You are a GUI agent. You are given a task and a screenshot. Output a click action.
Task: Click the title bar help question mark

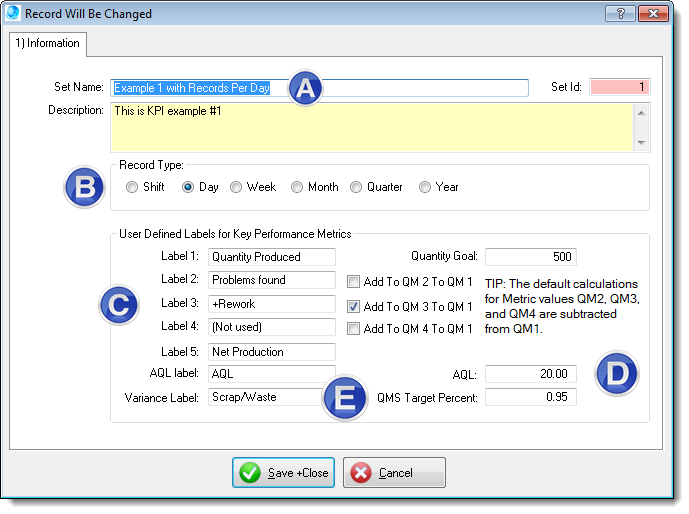click(x=622, y=14)
